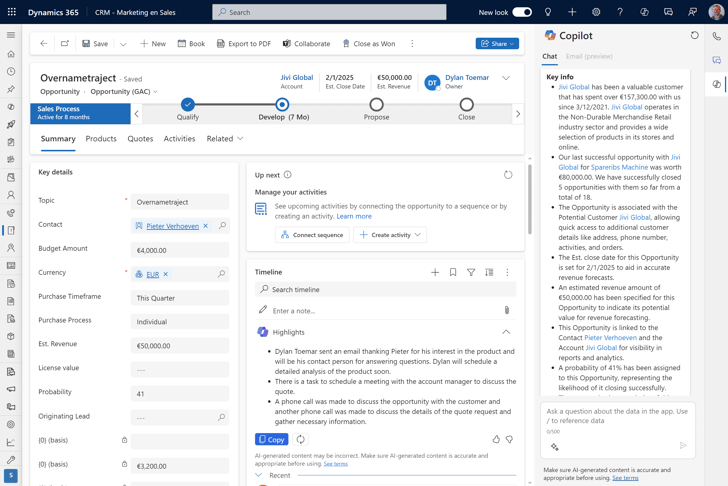Open the timeline filter funnel

point(471,272)
